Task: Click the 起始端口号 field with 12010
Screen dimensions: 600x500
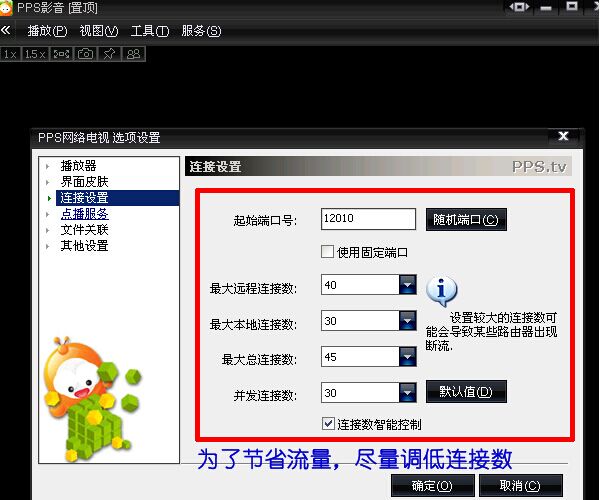Action: point(368,219)
